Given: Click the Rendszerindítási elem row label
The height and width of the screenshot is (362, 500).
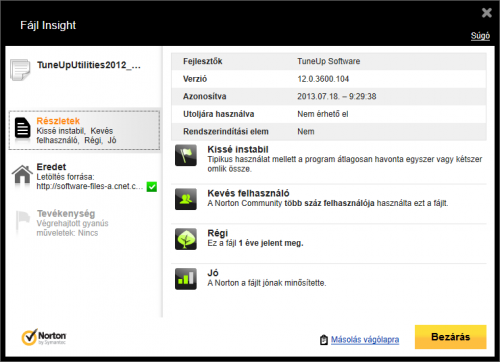Looking at the screenshot, I should 226,132.
